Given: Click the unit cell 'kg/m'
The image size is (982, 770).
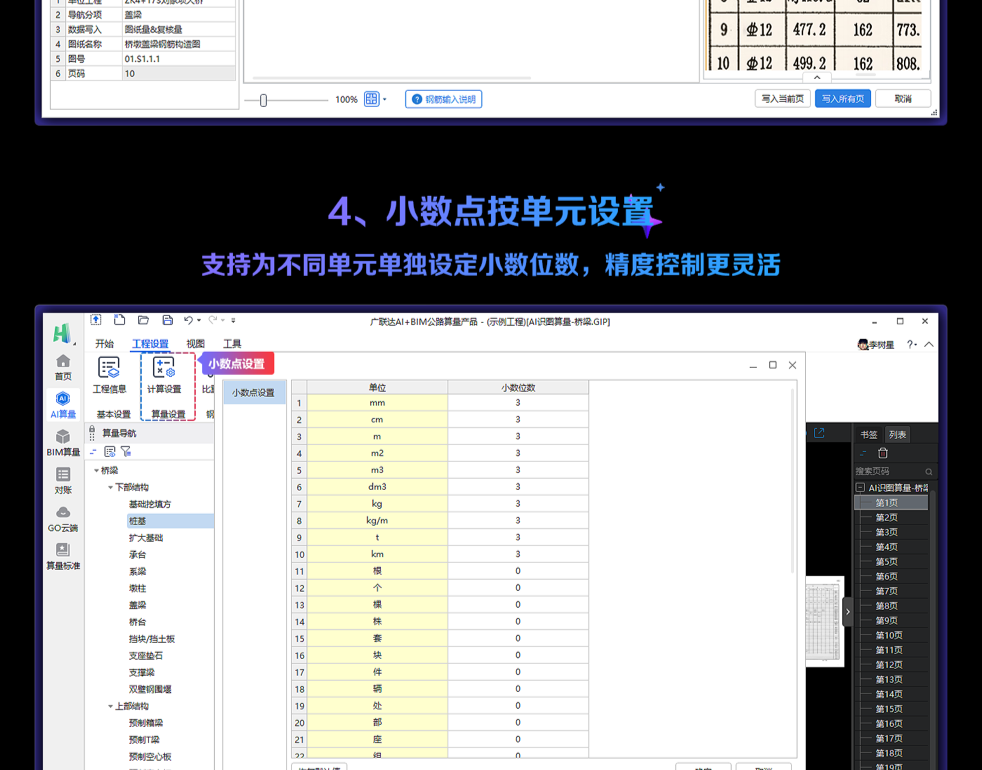Looking at the screenshot, I should (x=377, y=520).
